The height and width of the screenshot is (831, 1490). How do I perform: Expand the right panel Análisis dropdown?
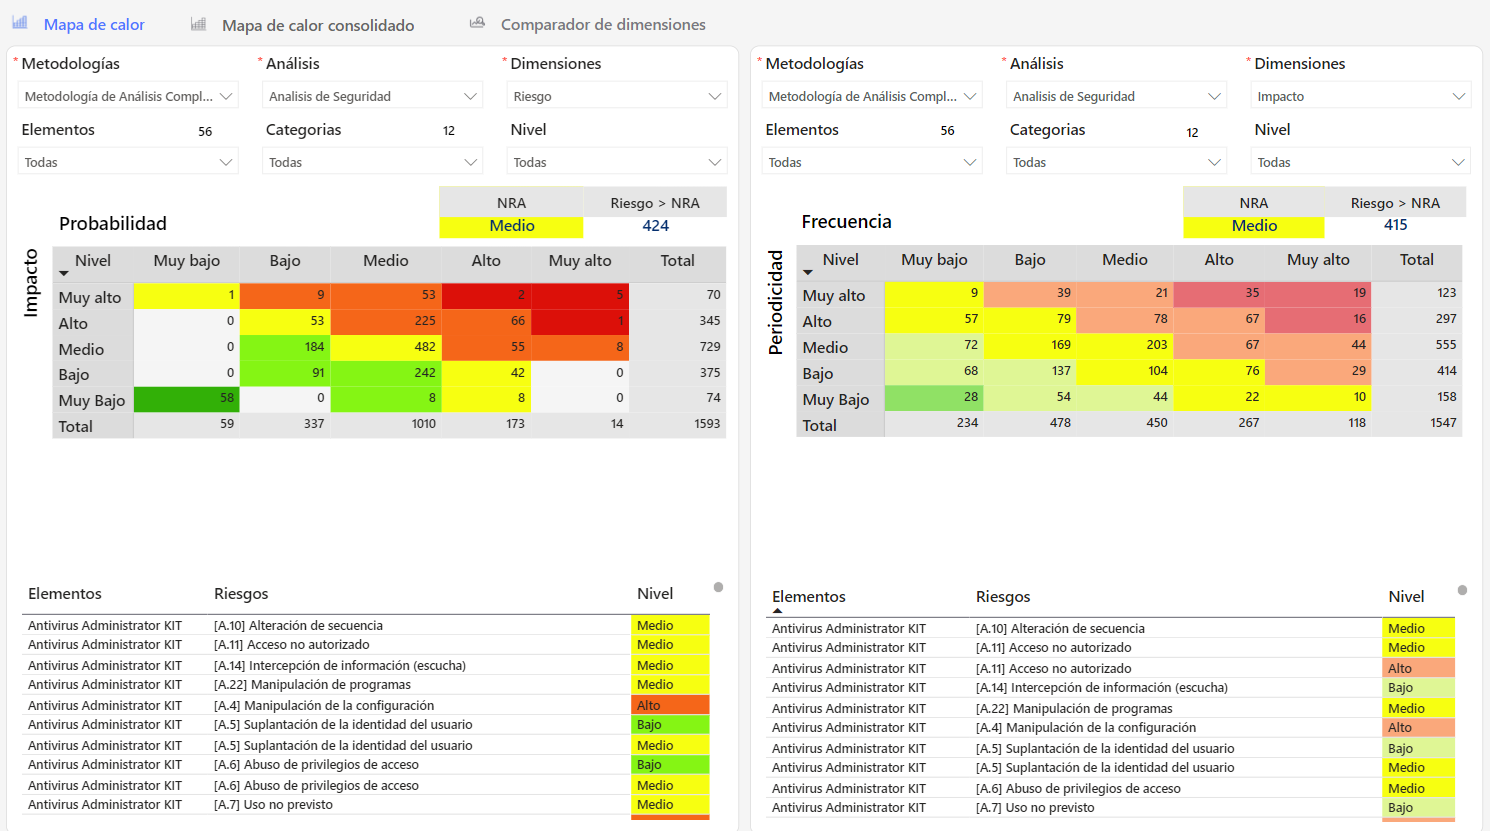pos(1116,96)
